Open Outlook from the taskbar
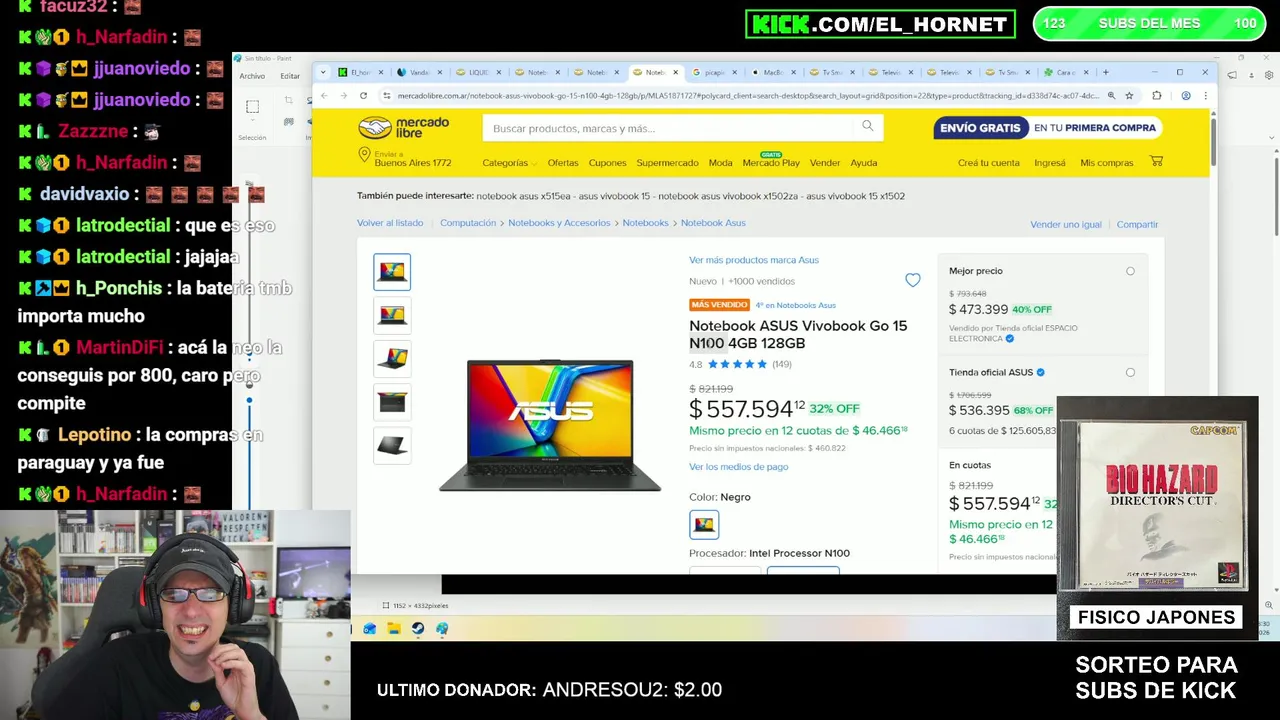Screen dimensions: 1280x720 coord(370,629)
